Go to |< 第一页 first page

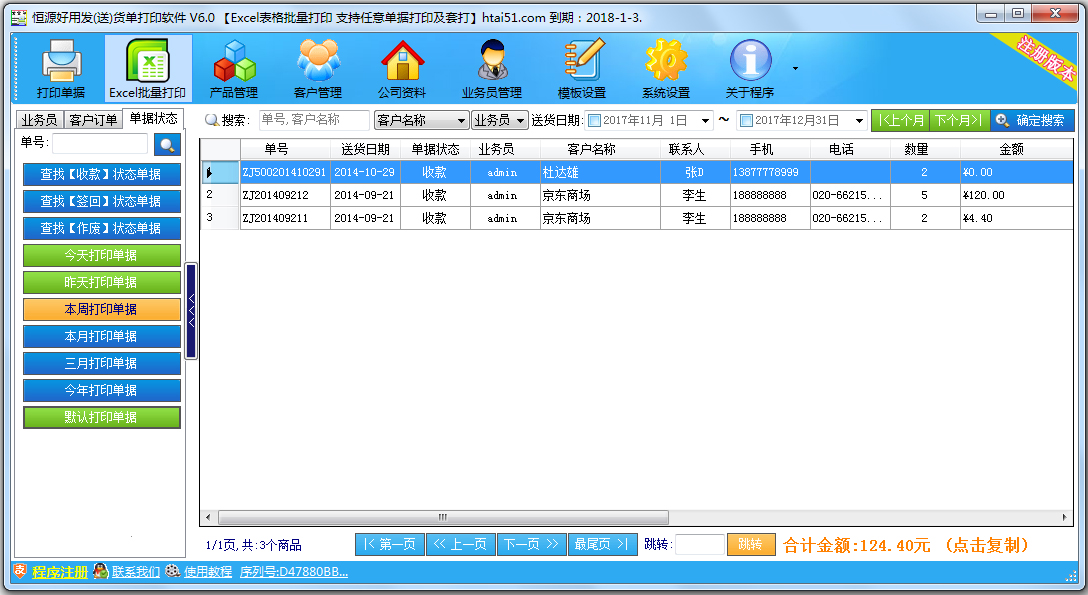pyautogui.click(x=390, y=544)
